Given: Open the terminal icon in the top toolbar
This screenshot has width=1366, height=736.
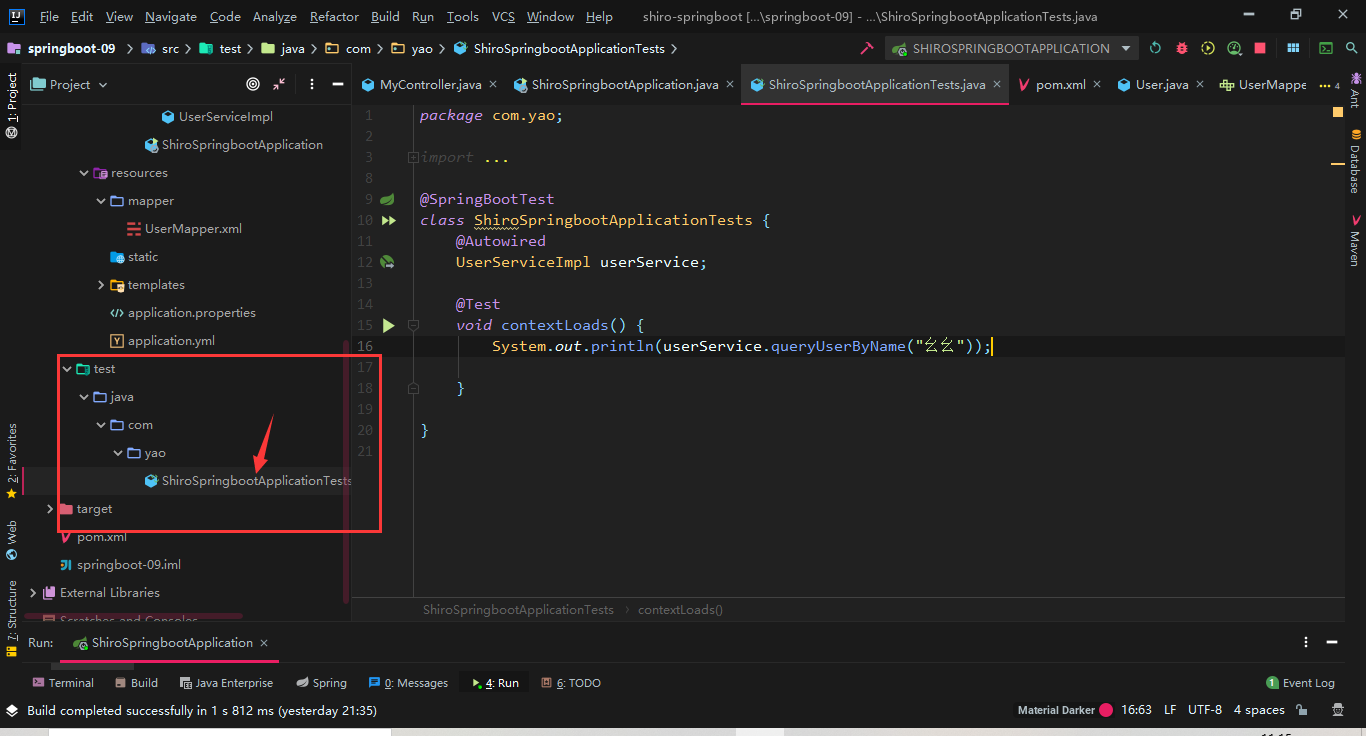Looking at the screenshot, I should tap(1326, 48).
